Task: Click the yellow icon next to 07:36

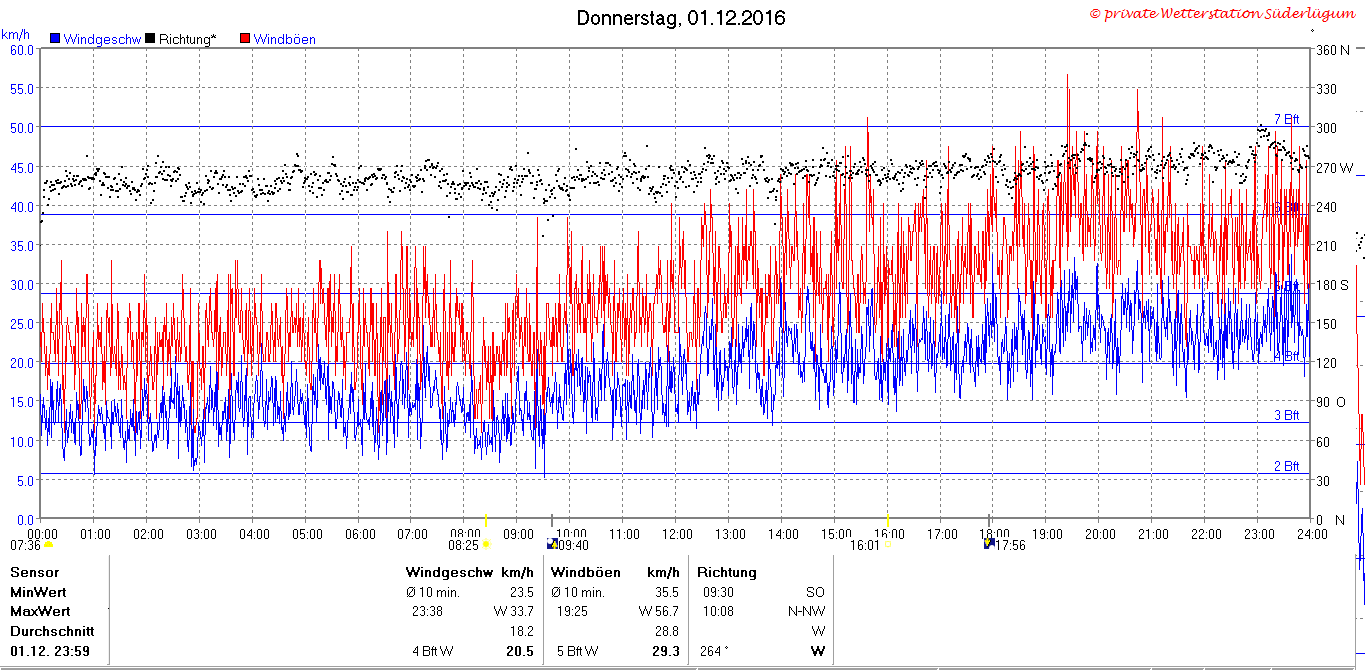Action: tap(48, 544)
